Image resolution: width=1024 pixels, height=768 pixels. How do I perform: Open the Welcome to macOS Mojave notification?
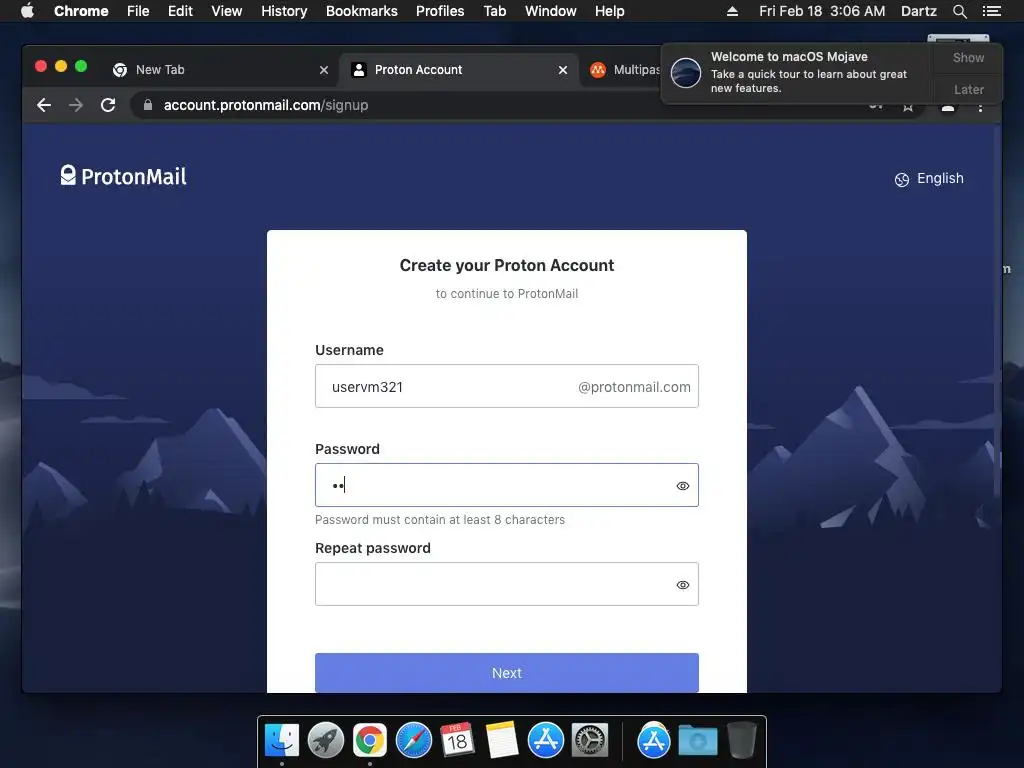click(797, 73)
